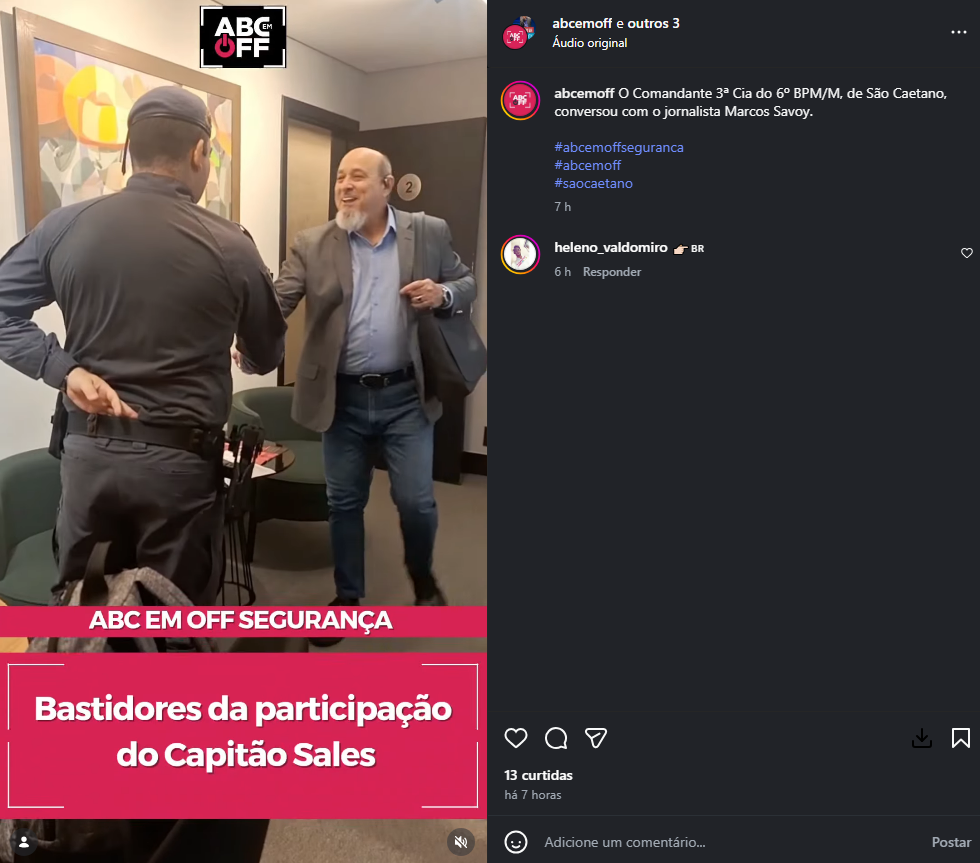980x863 pixels.
Task: Click the Postar button
Action: [951, 842]
